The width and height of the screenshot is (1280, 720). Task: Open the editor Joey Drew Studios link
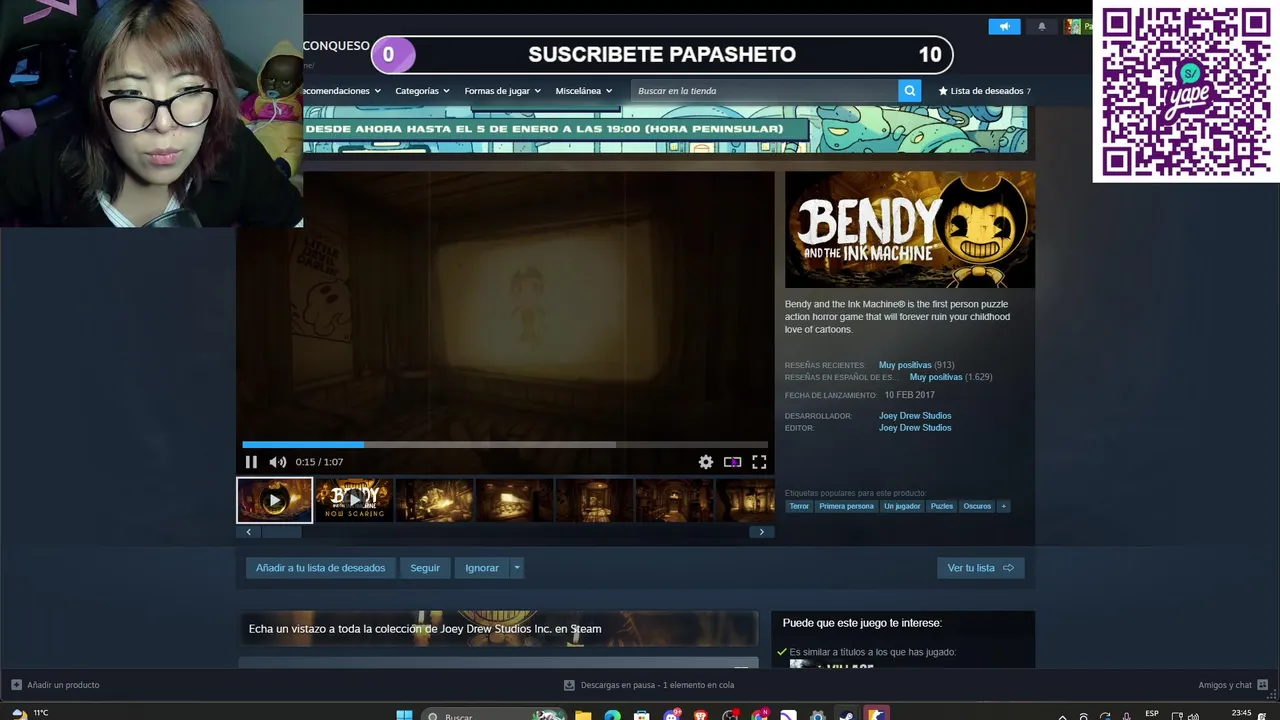coord(915,428)
